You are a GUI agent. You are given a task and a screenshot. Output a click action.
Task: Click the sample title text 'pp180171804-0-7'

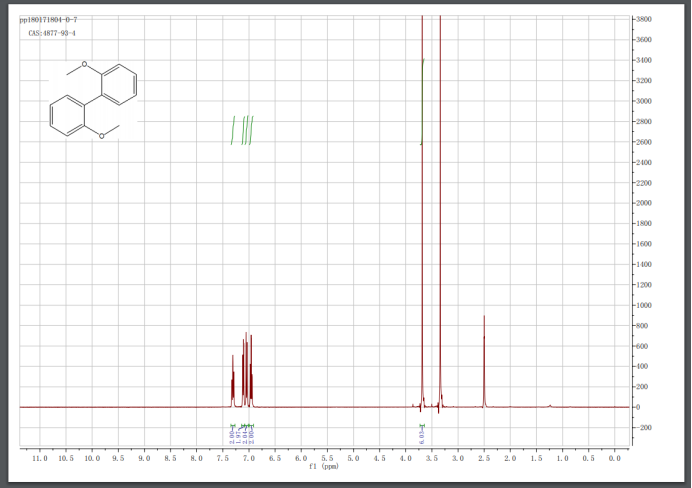pos(49,20)
